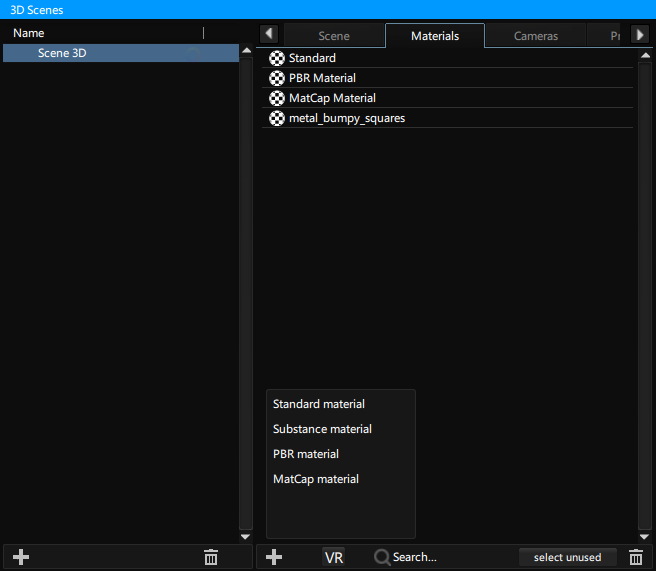Add a new 3D scene with plus icon
The width and height of the screenshot is (656, 571).
pos(20,557)
